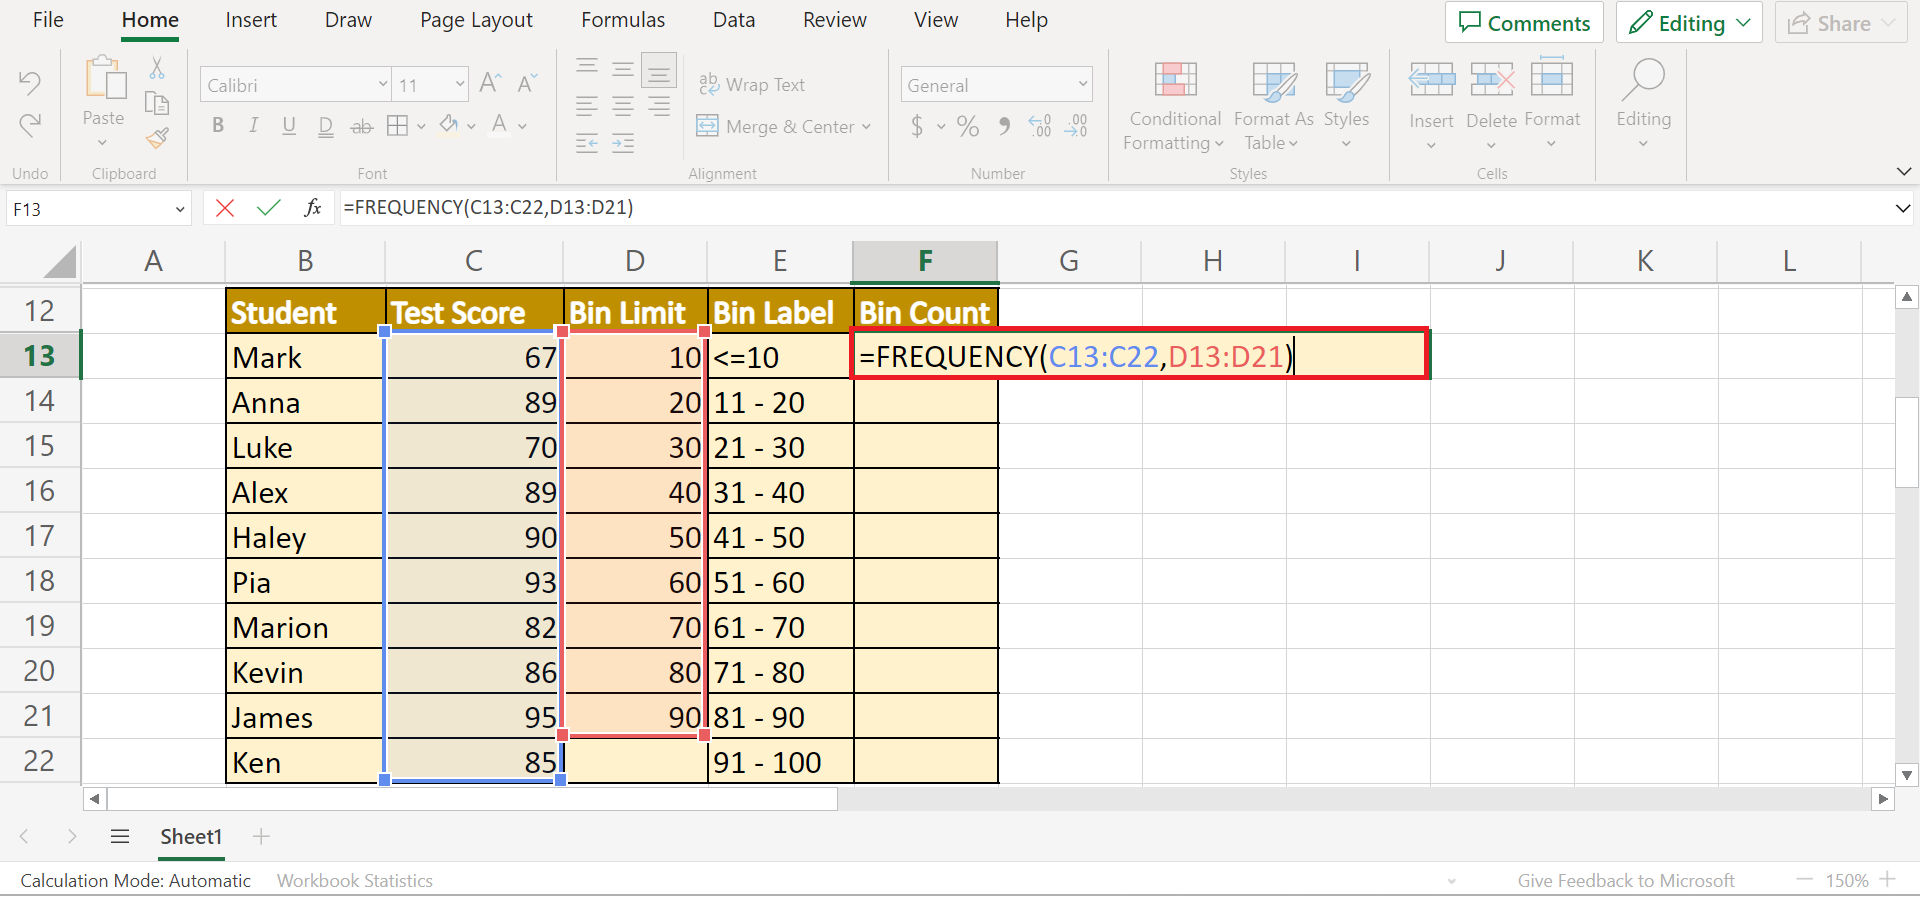This screenshot has width=1924, height=900.
Task: Confirm formula with the checkmark icon
Action: click(x=268, y=208)
